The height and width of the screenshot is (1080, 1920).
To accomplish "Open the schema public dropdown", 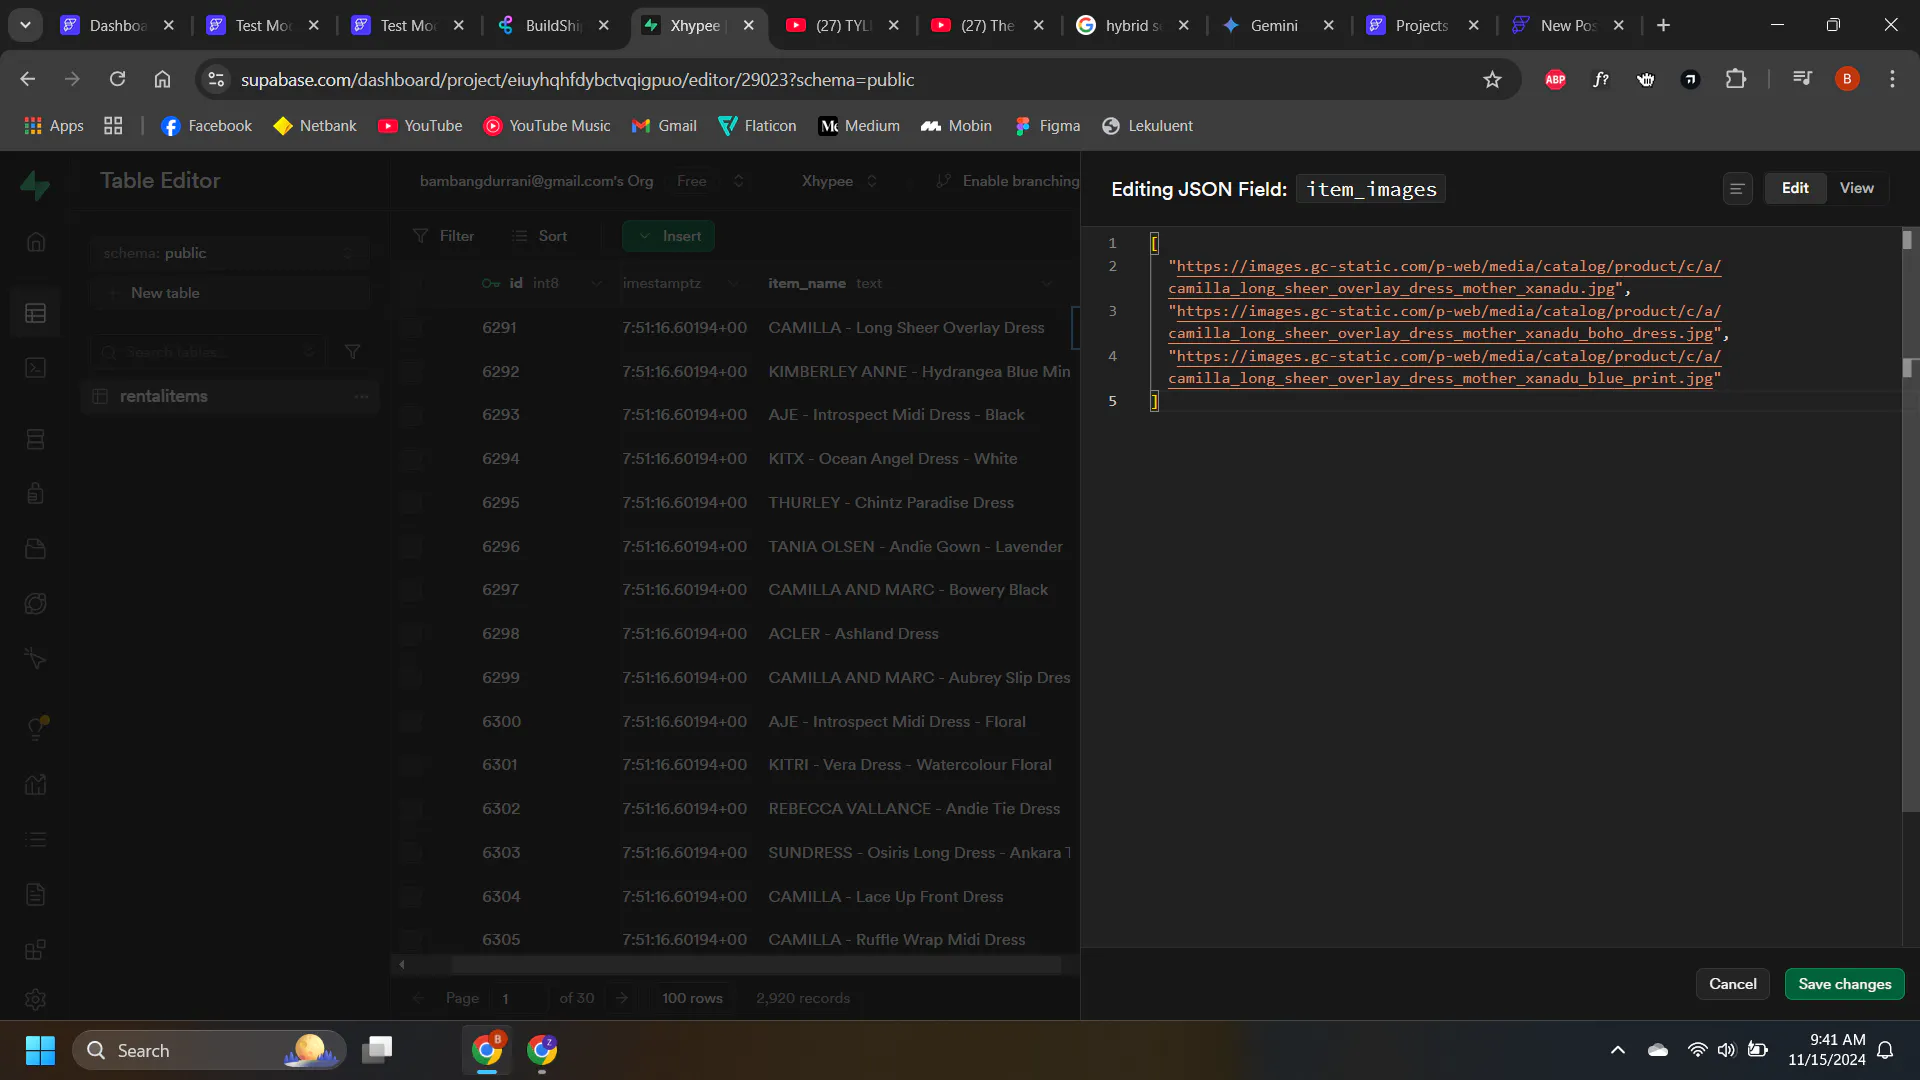I will [229, 254].
